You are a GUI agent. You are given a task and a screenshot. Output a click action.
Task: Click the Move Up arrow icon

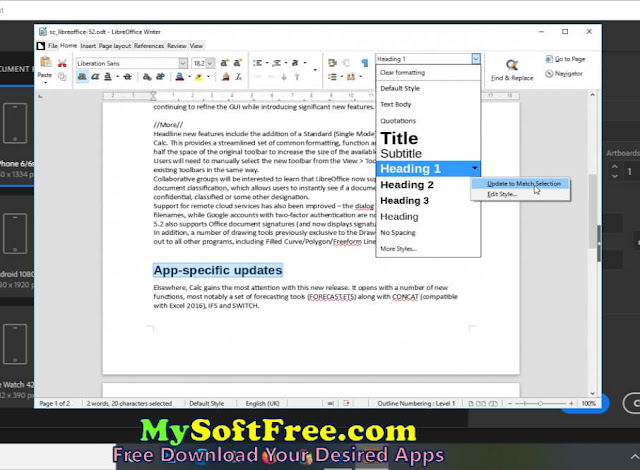[297, 77]
